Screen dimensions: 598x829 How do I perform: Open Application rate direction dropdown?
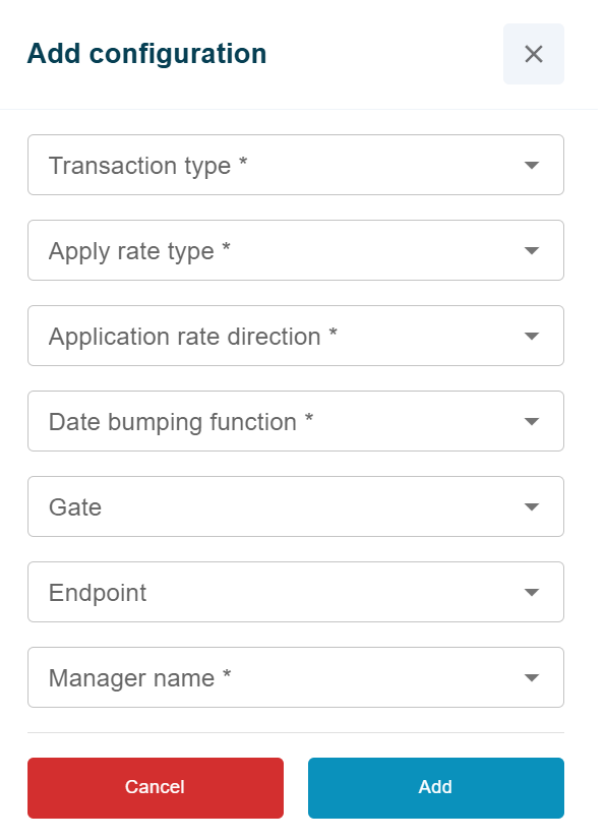coord(296,336)
